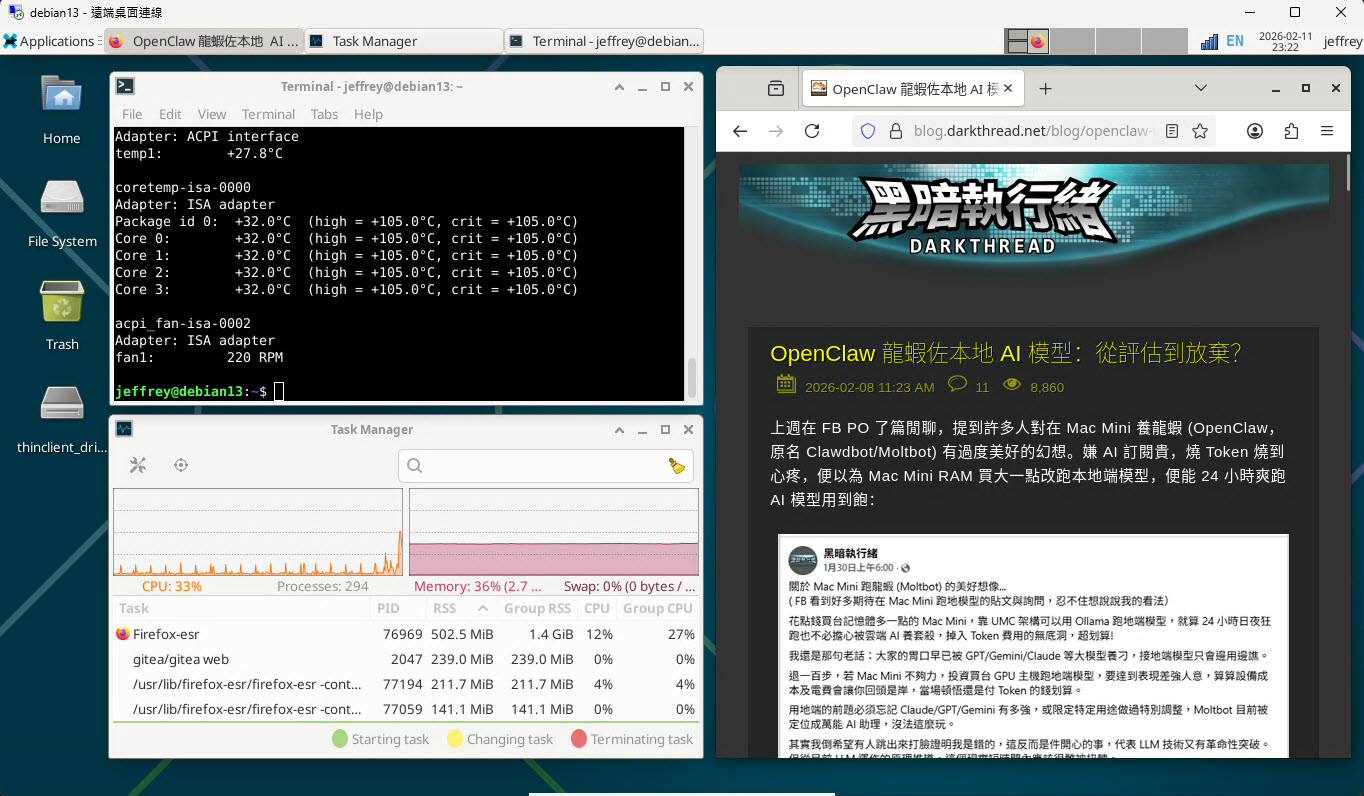Open the OpenClaw article title link
Image resolution: width=1364 pixels, height=796 pixels.
[x=1005, y=353]
